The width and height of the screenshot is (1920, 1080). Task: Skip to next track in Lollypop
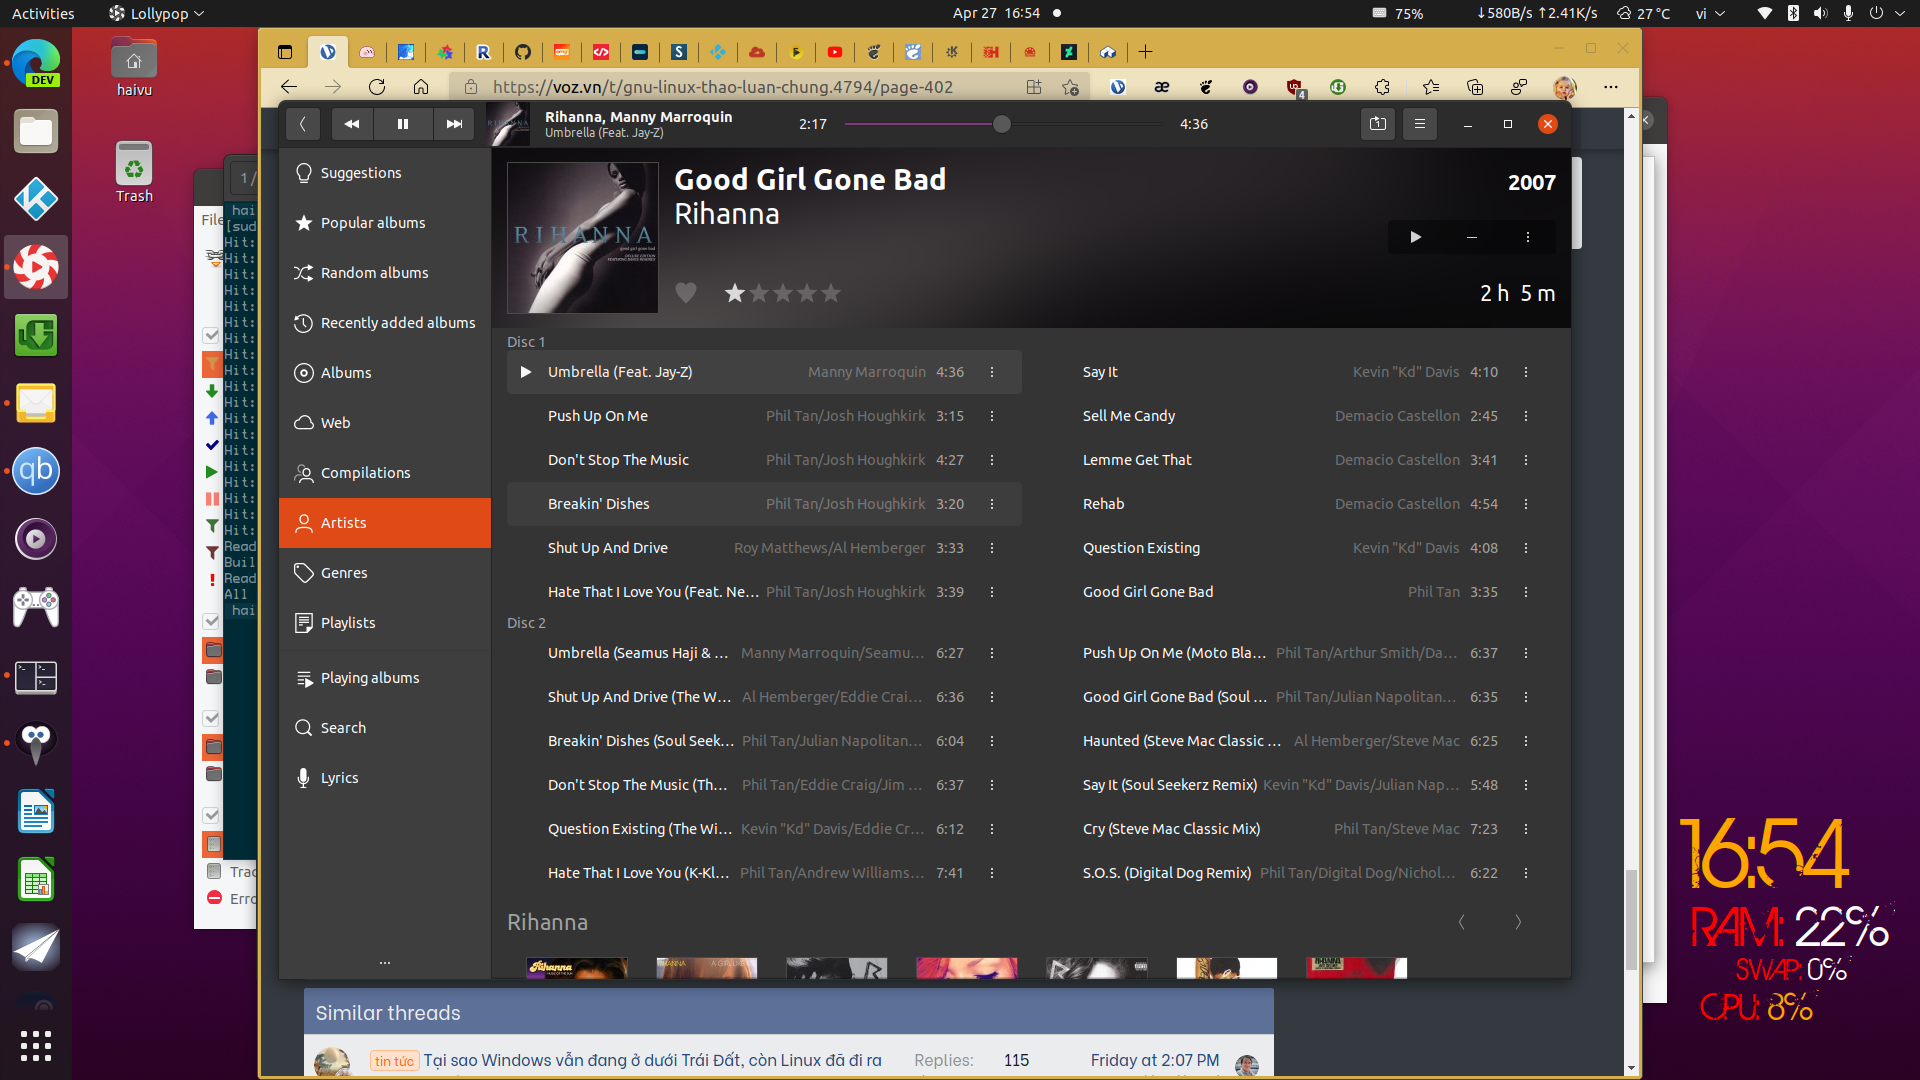454,124
